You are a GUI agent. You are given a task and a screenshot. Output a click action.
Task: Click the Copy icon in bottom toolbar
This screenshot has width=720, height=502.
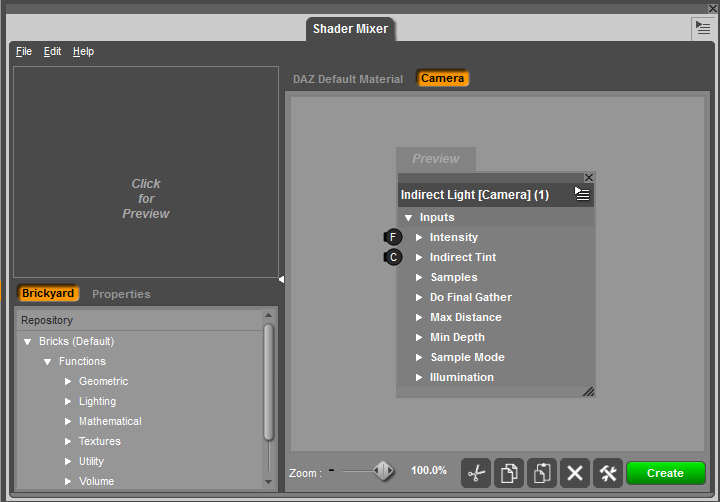pos(509,473)
